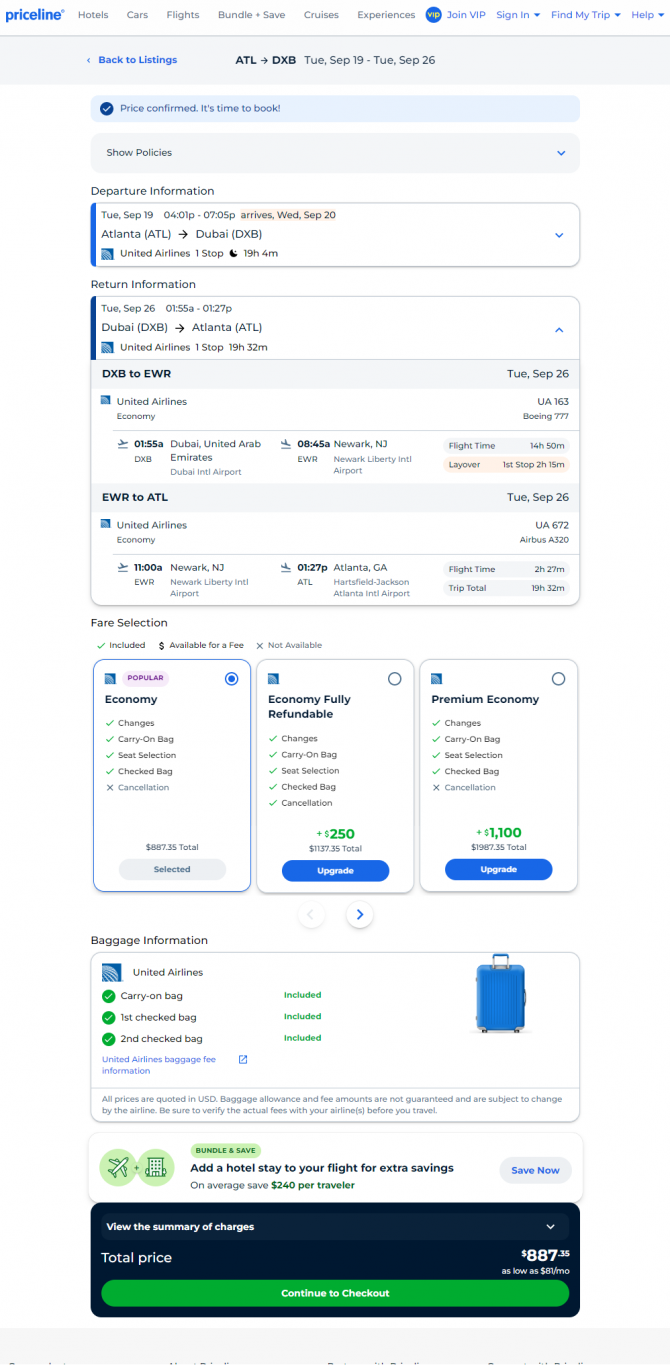Click the 'Trip Total 19h 32m' row
Viewport: 670px width, 1365px height.
(x=506, y=588)
